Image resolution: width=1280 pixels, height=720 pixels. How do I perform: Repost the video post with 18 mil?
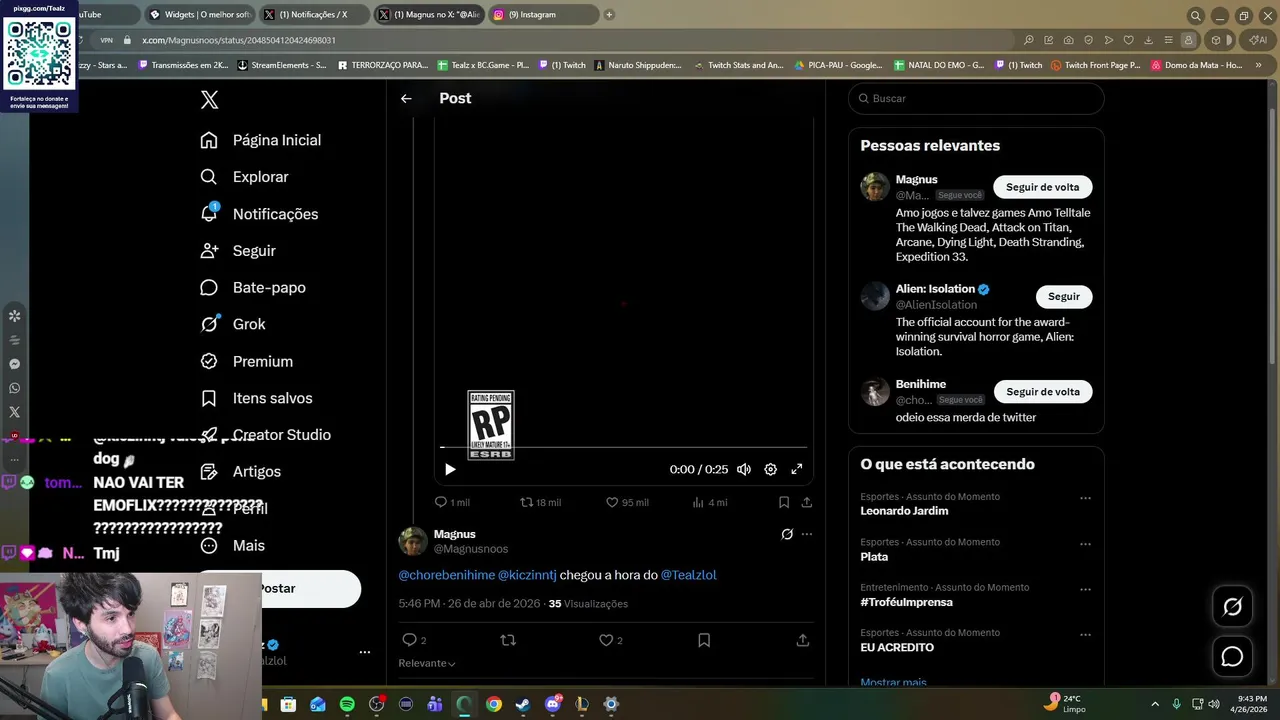(x=540, y=502)
